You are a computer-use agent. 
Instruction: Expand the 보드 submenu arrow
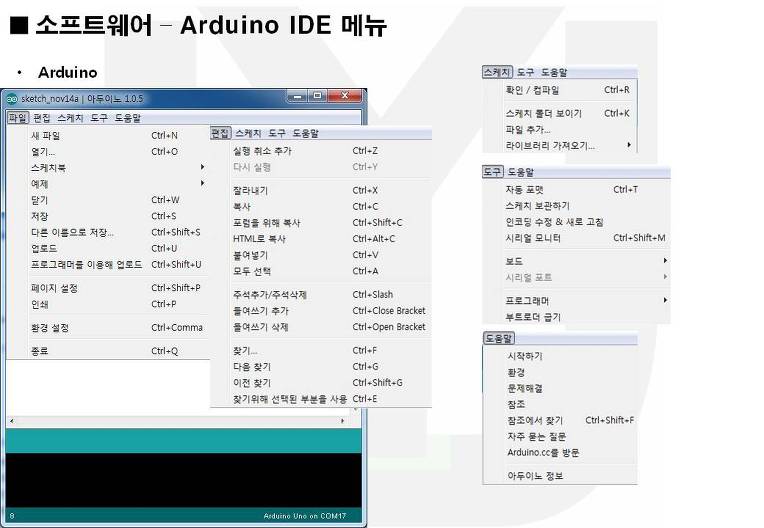click(665, 261)
